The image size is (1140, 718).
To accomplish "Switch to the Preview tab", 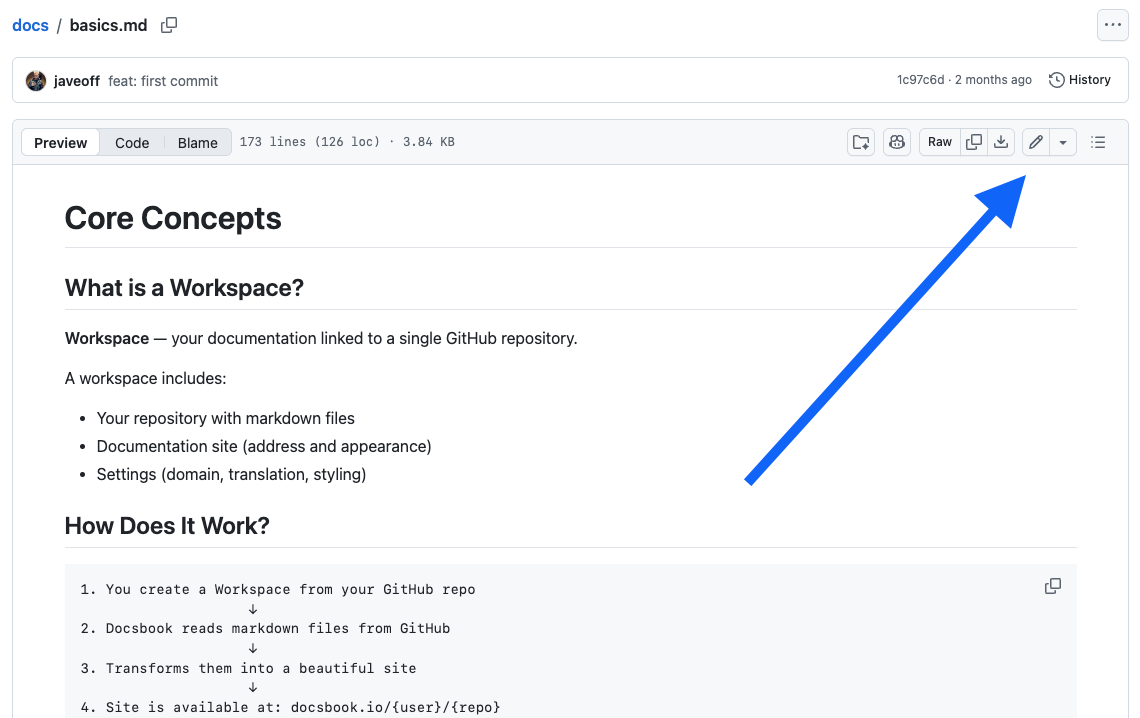I will [x=60, y=142].
